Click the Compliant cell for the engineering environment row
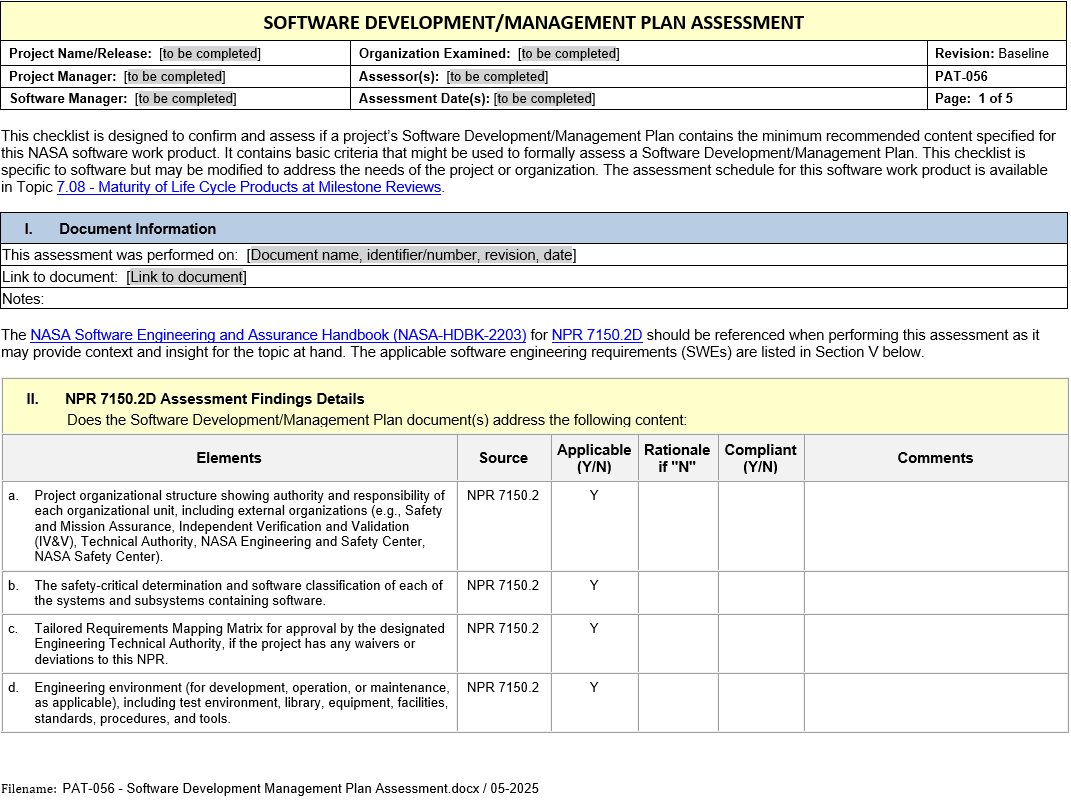The height and width of the screenshot is (800, 1071). point(760,702)
